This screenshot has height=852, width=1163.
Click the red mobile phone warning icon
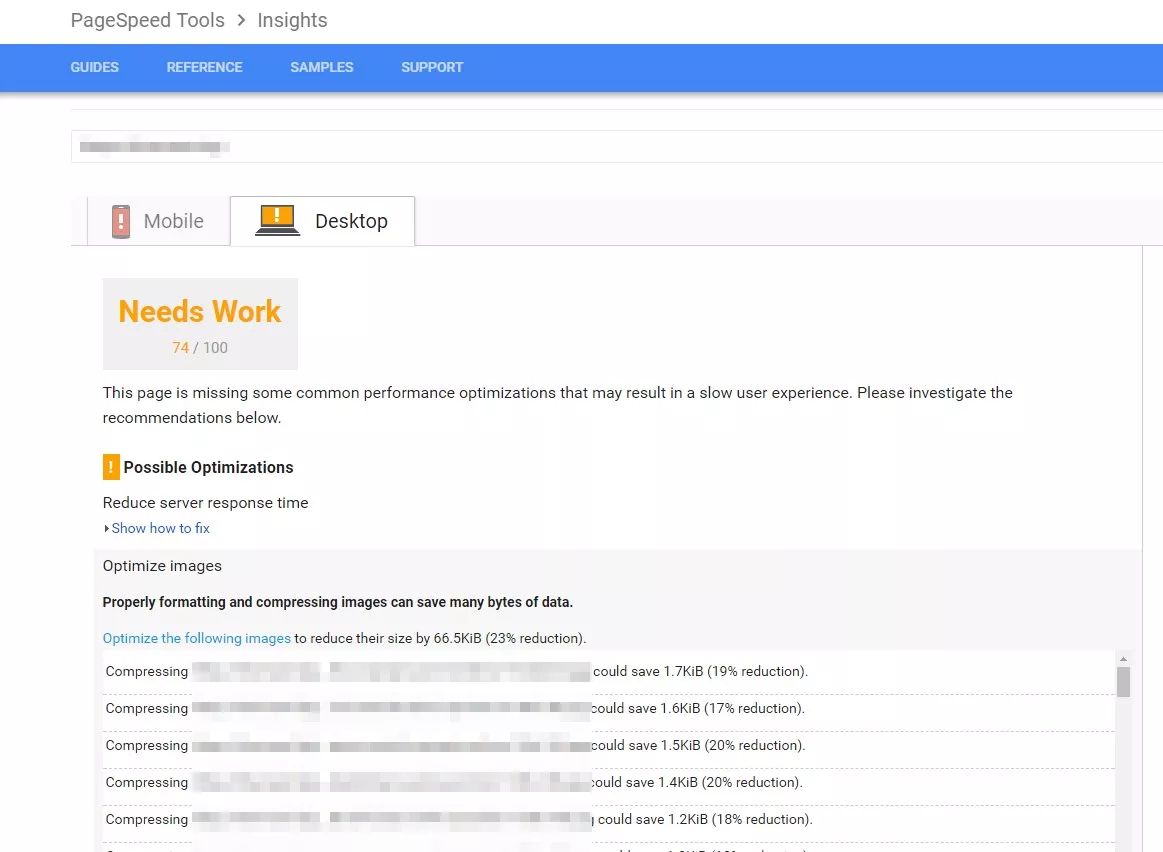(121, 222)
